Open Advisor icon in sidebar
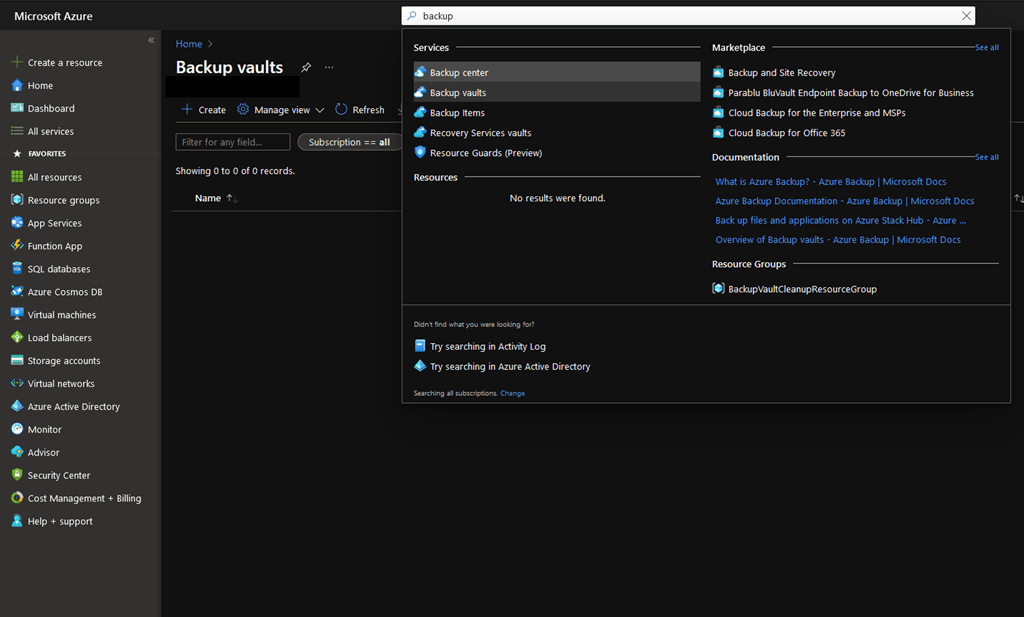This screenshot has height=617, width=1024. pyautogui.click(x=17, y=452)
